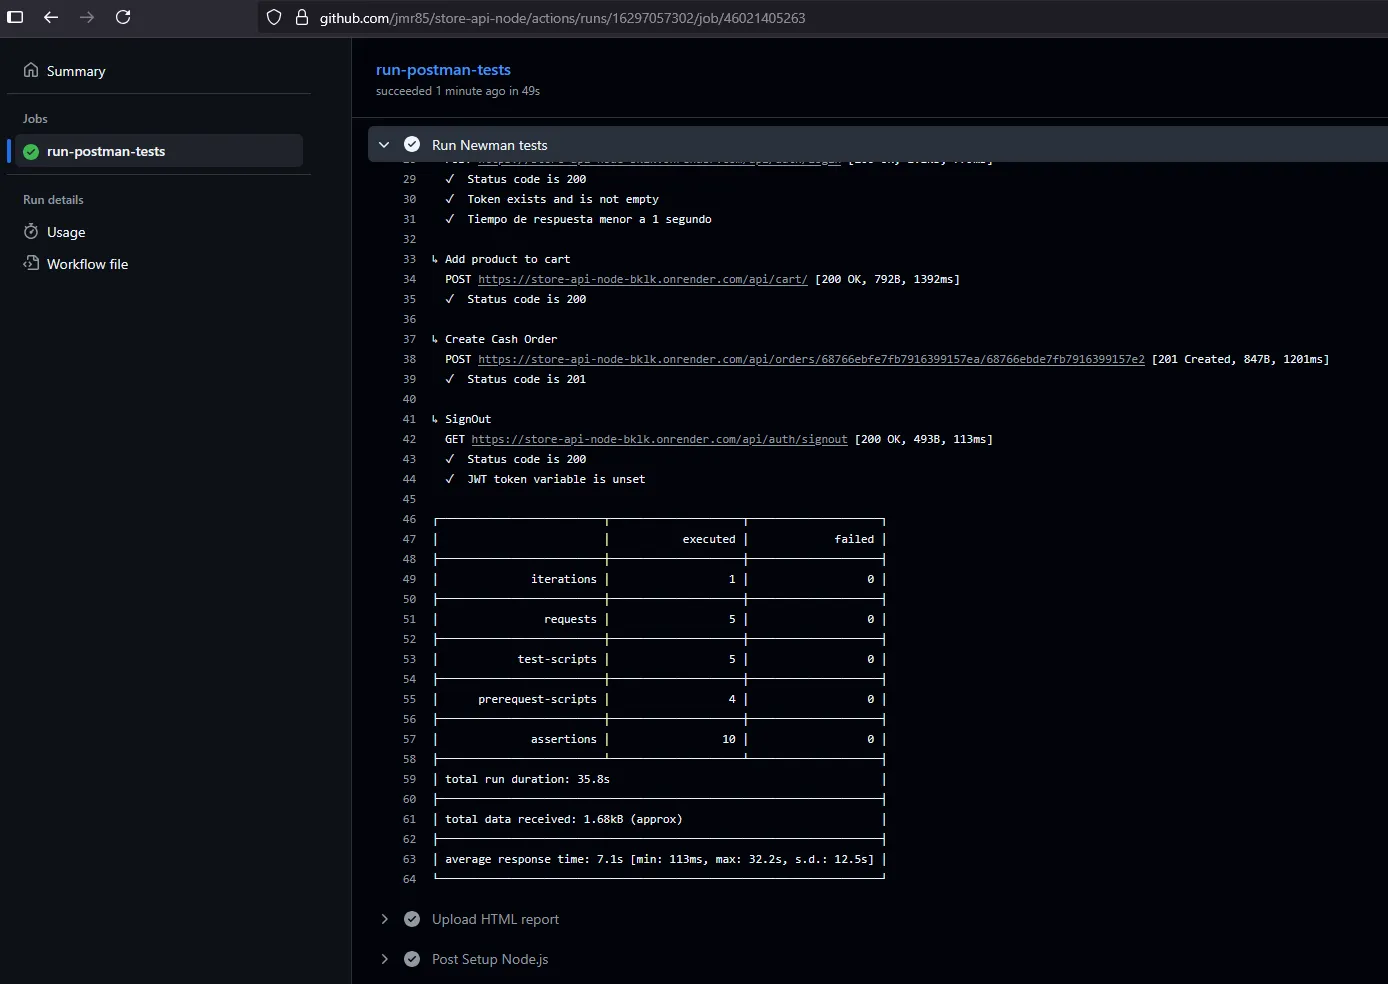Click the browser address bar URL

pyautogui.click(x=562, y=18)
